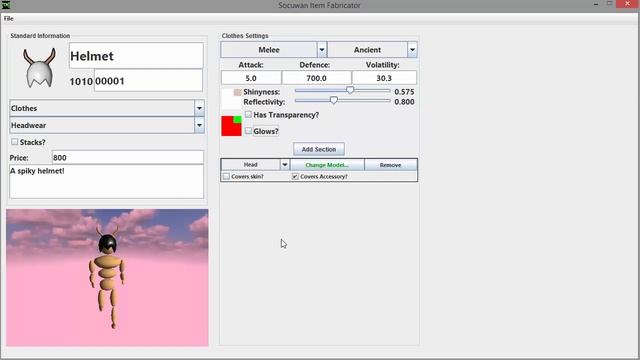Click the red and green texture swatch
The width and height of the screenshot is (640, 360).
click(231, 126)
